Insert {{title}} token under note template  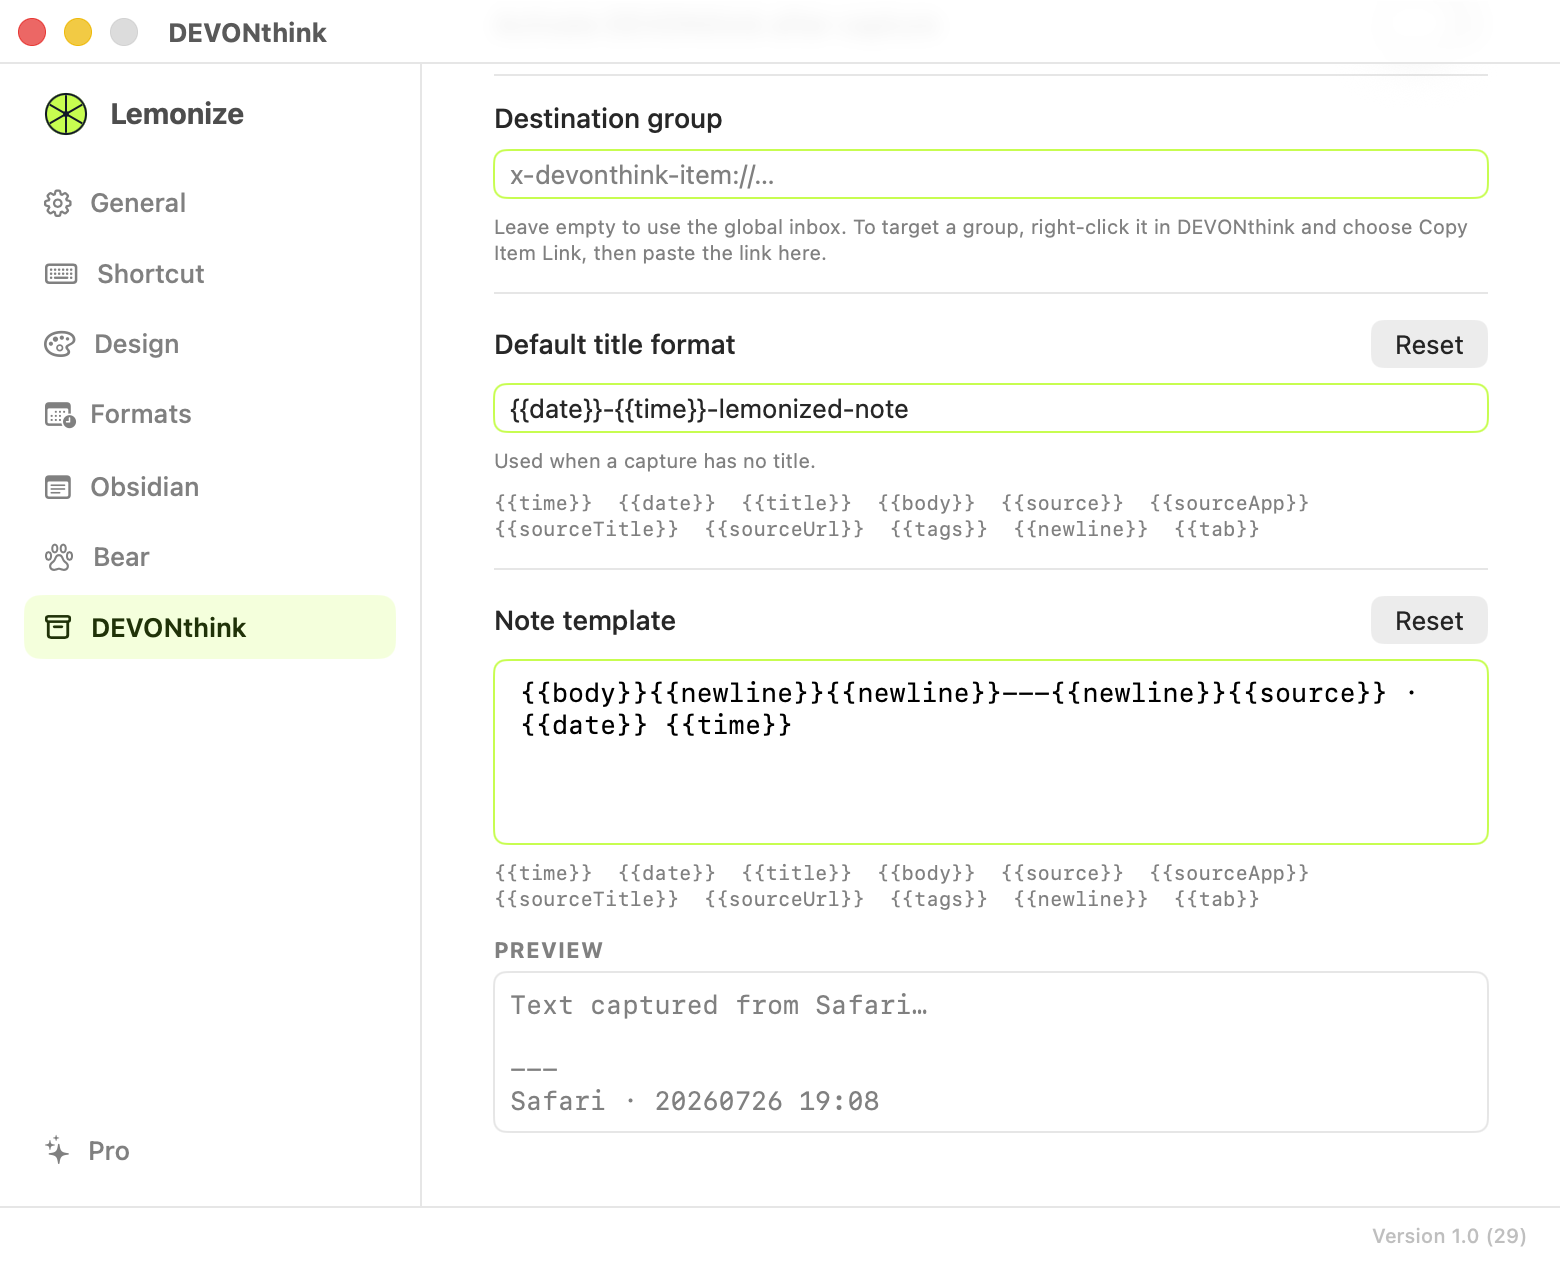click(x=797, y=873)
